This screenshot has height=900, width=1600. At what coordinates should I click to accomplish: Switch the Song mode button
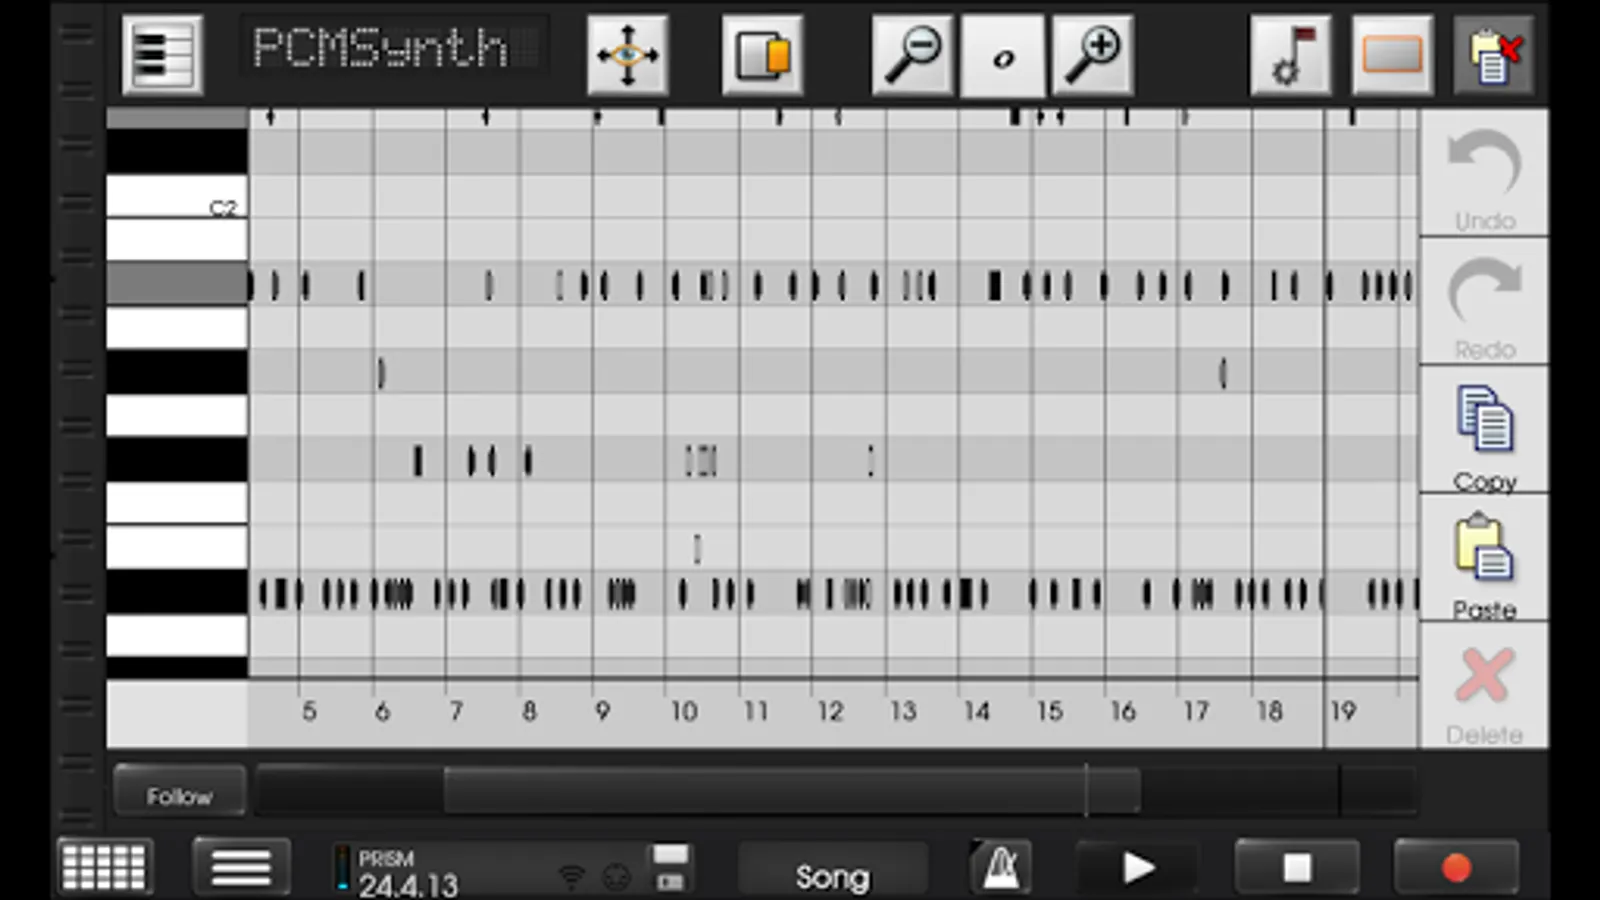click(832, 869)
